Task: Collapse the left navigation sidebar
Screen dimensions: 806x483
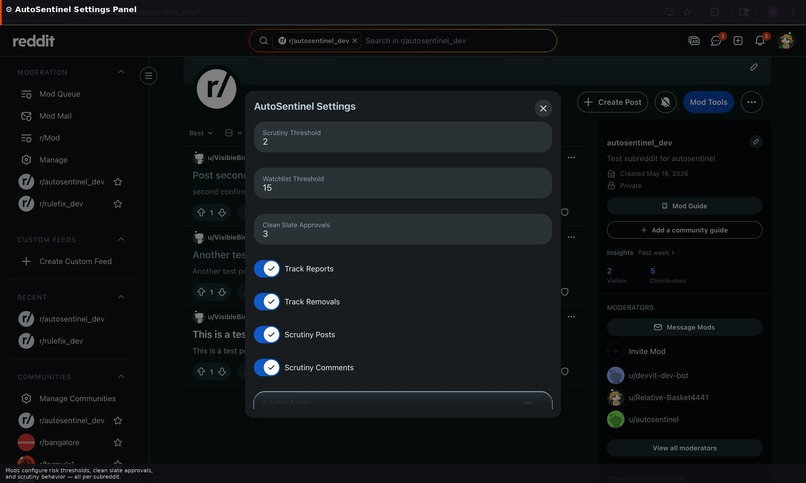Action: (x=149, y=76)
